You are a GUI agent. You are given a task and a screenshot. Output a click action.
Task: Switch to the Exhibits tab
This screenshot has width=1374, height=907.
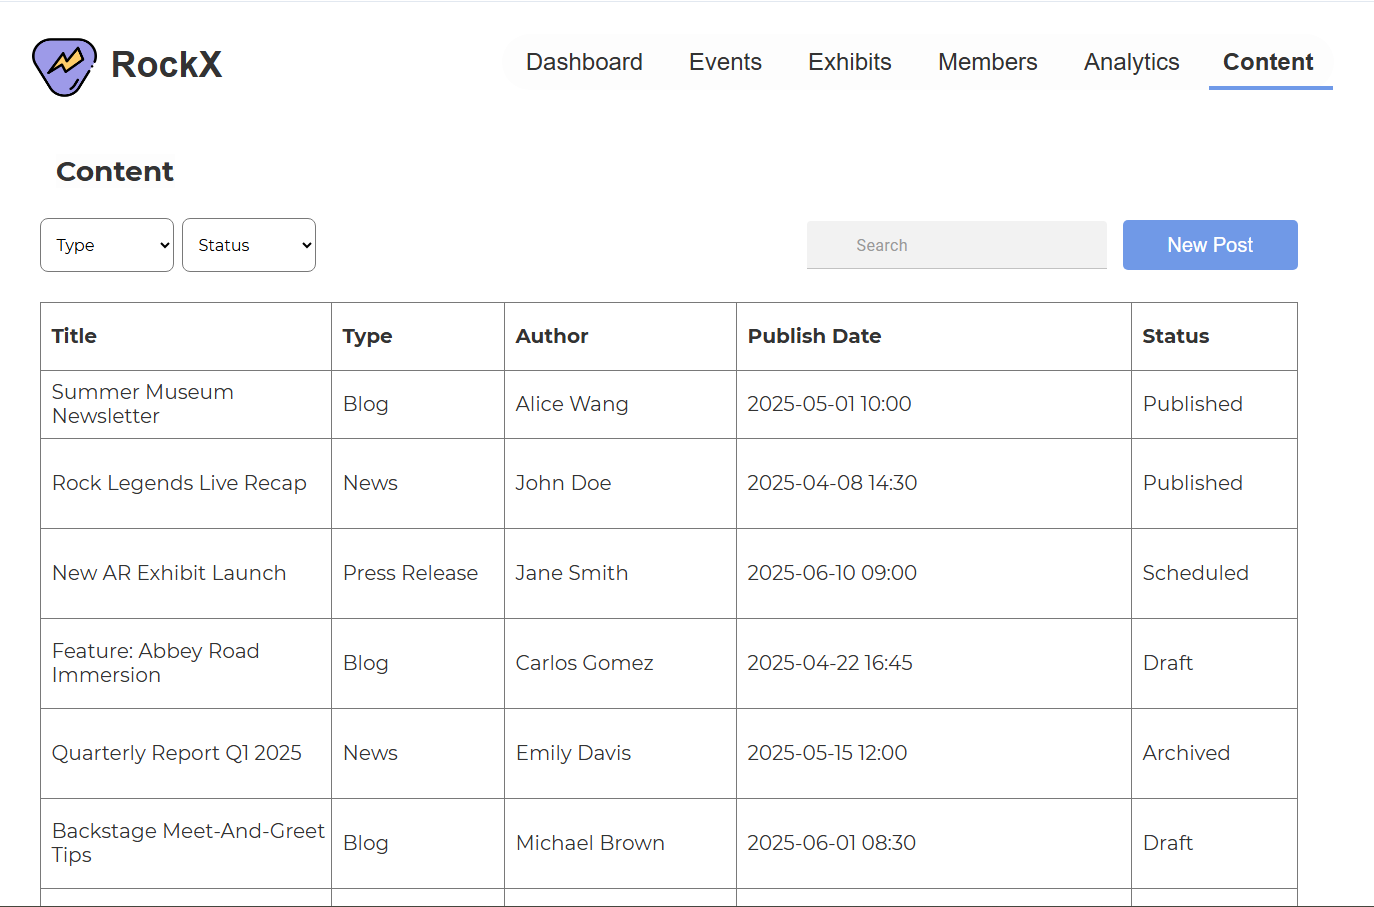click(850, 62)
